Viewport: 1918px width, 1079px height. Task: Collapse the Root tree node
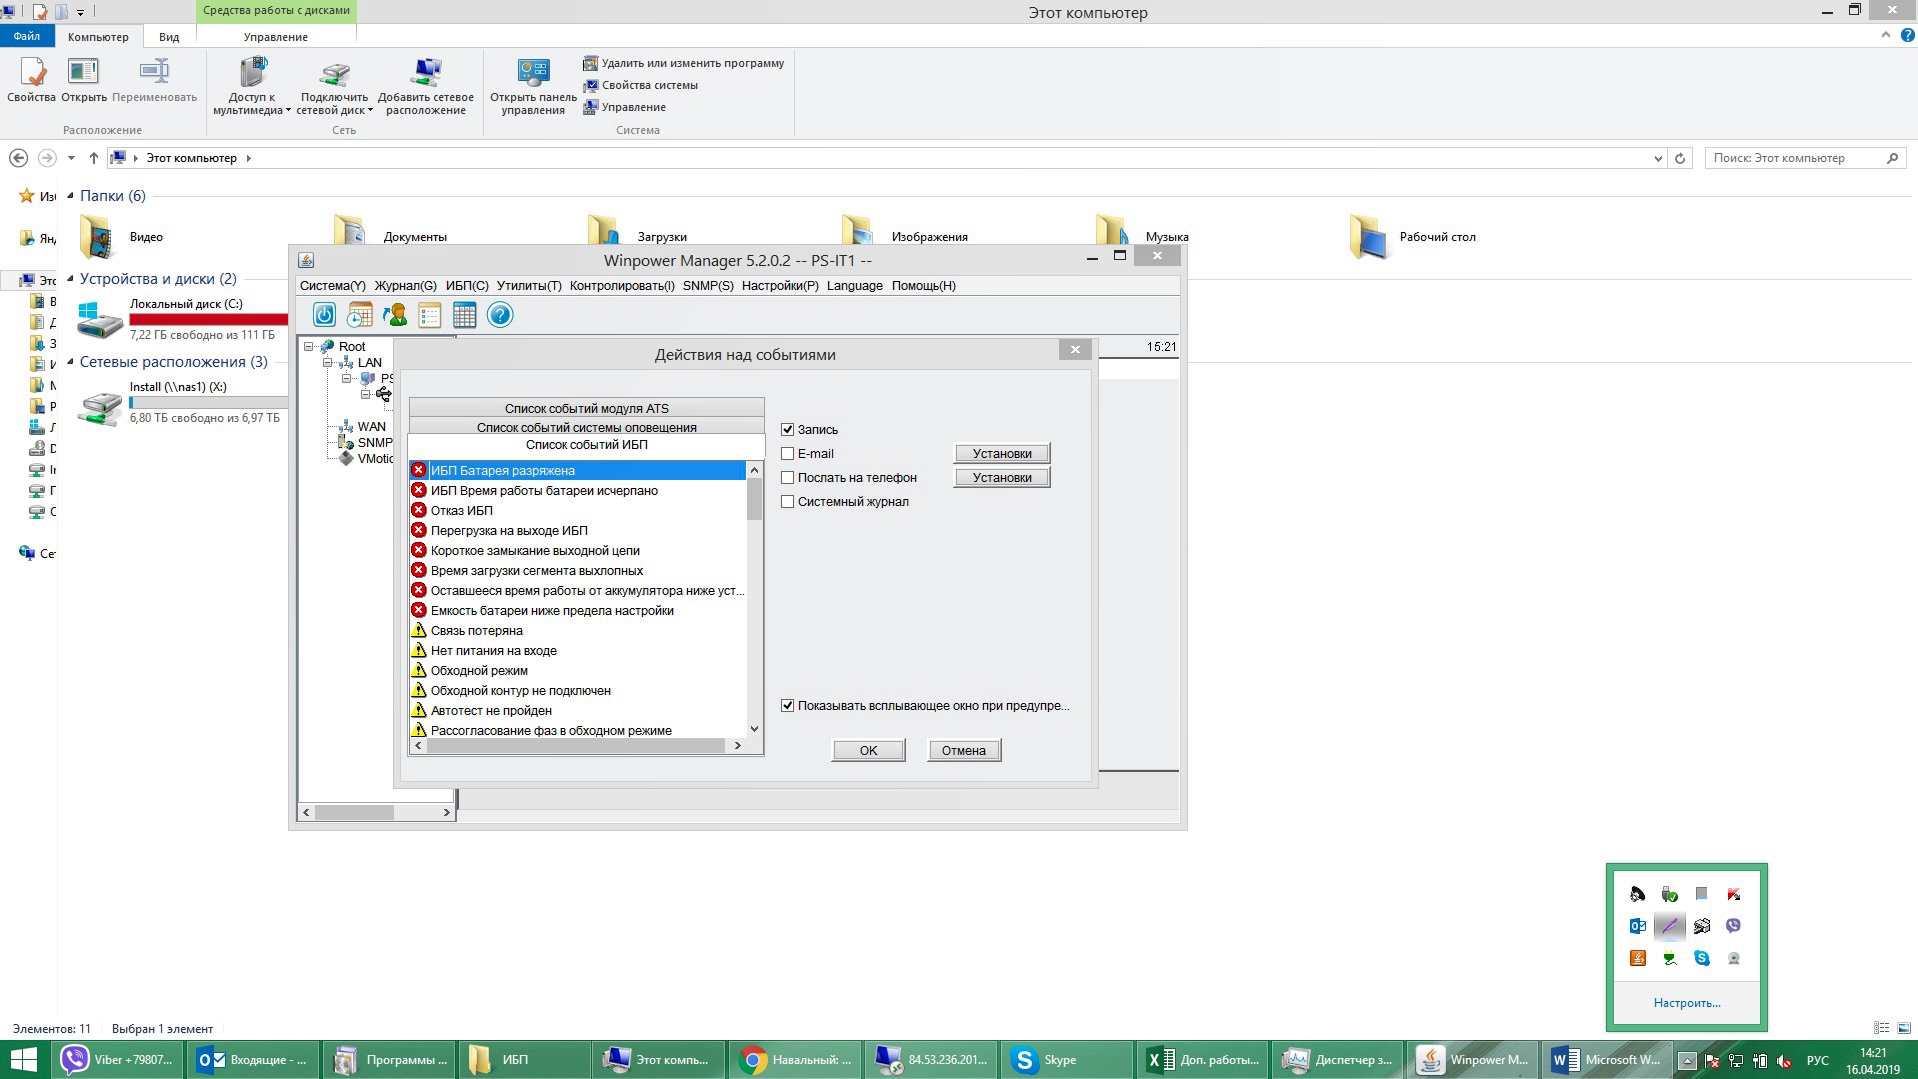(x=309, y=347)
